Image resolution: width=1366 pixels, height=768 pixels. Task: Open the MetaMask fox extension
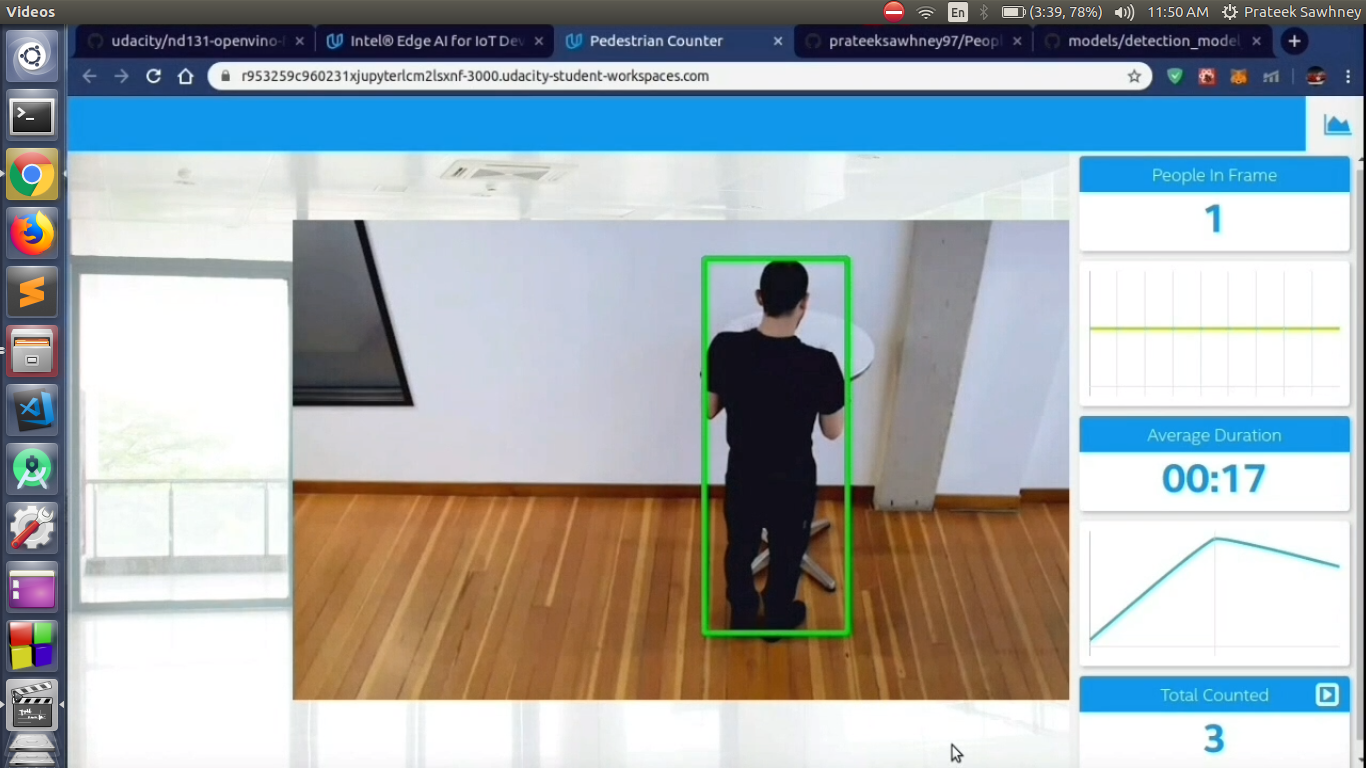point(1239,76)
